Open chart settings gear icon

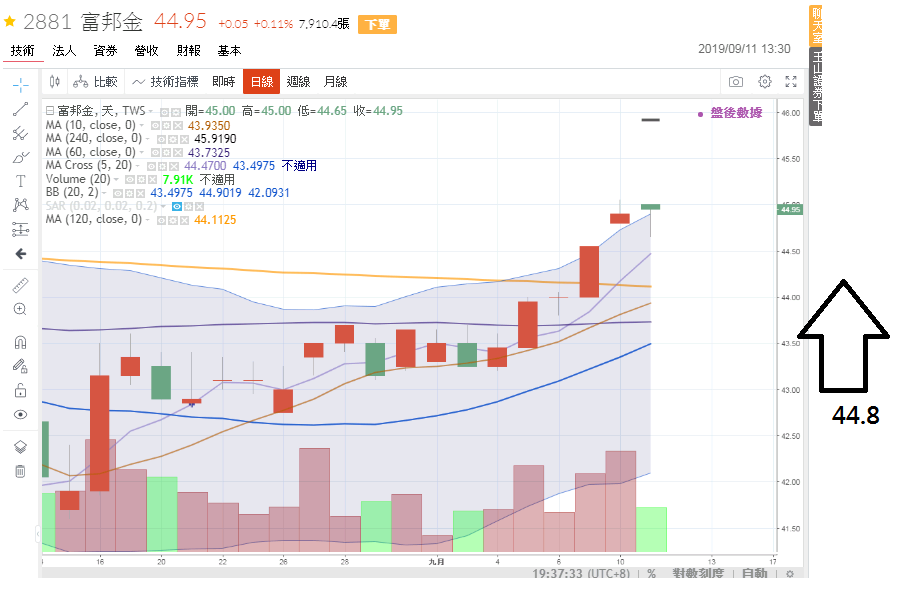point(765,82)
